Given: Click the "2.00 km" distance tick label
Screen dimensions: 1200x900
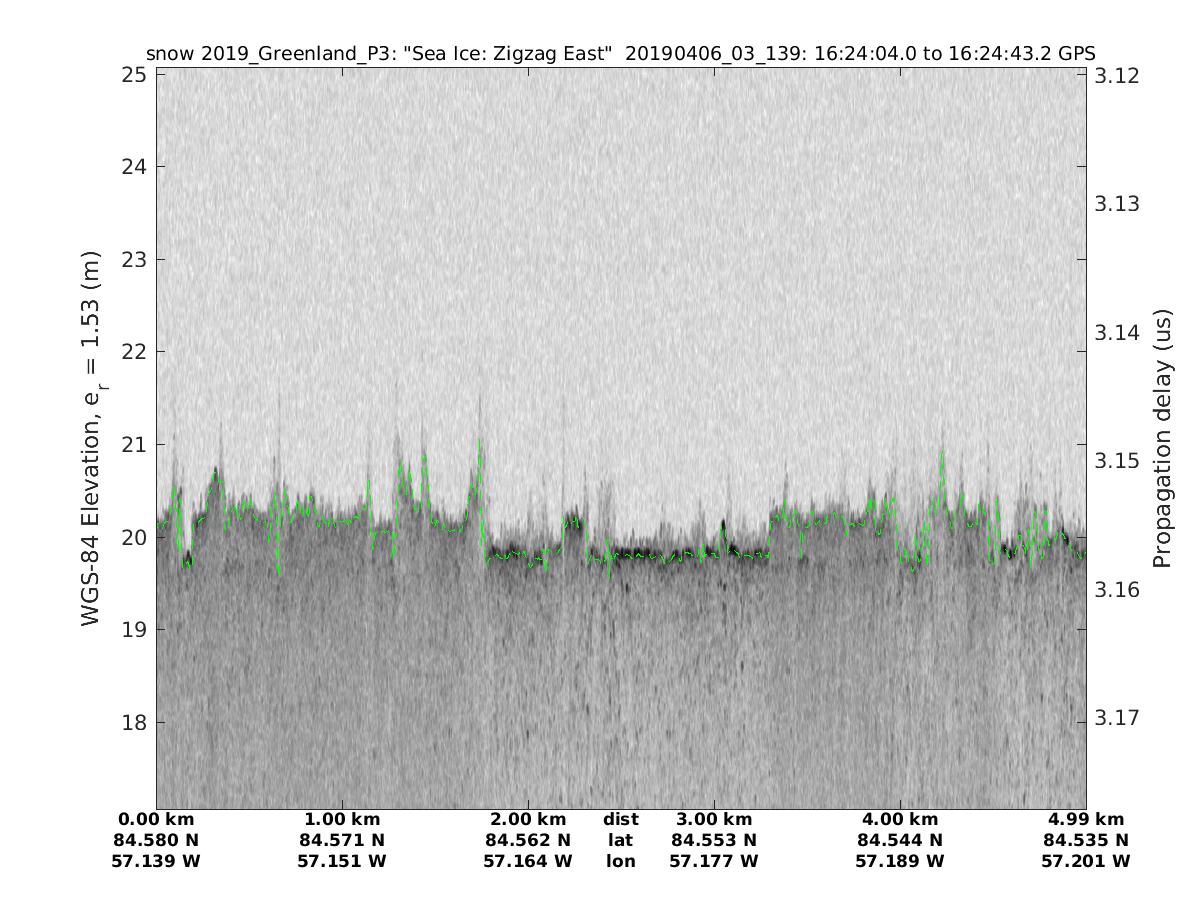Looking at the screenshot, I should click(528, 820).
